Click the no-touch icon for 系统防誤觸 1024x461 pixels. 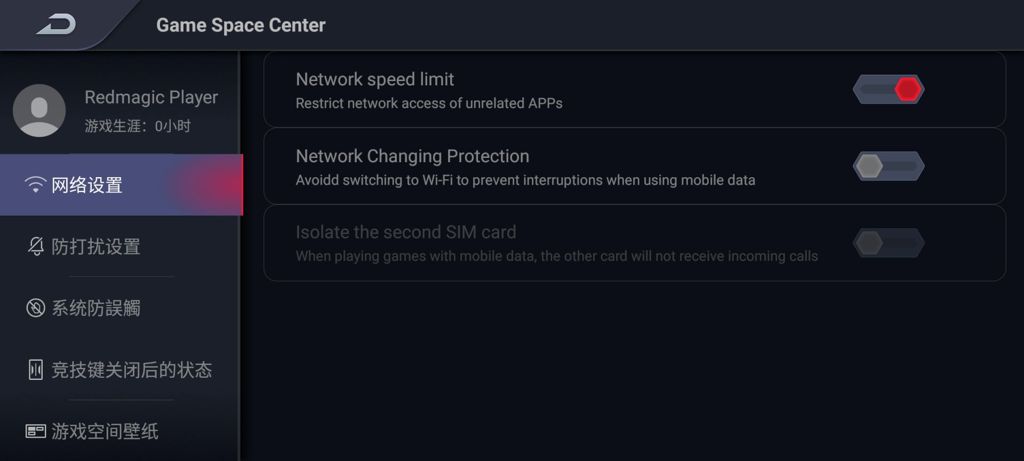[x=36, y=308]
